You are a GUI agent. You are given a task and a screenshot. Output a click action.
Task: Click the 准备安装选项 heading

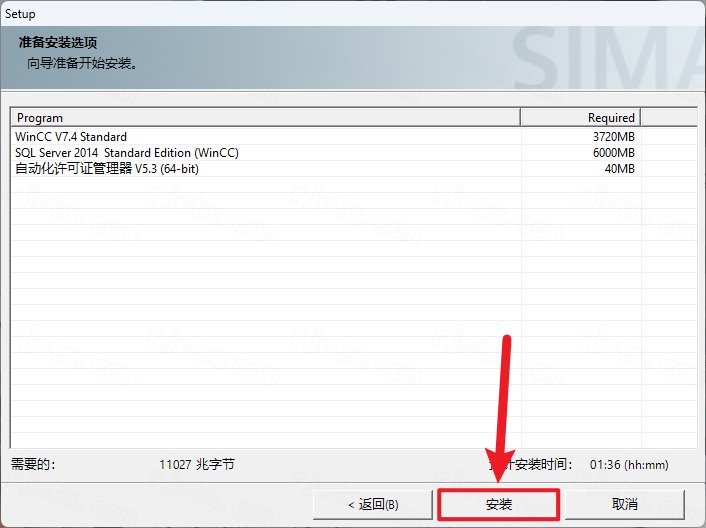tap(58, 43)
